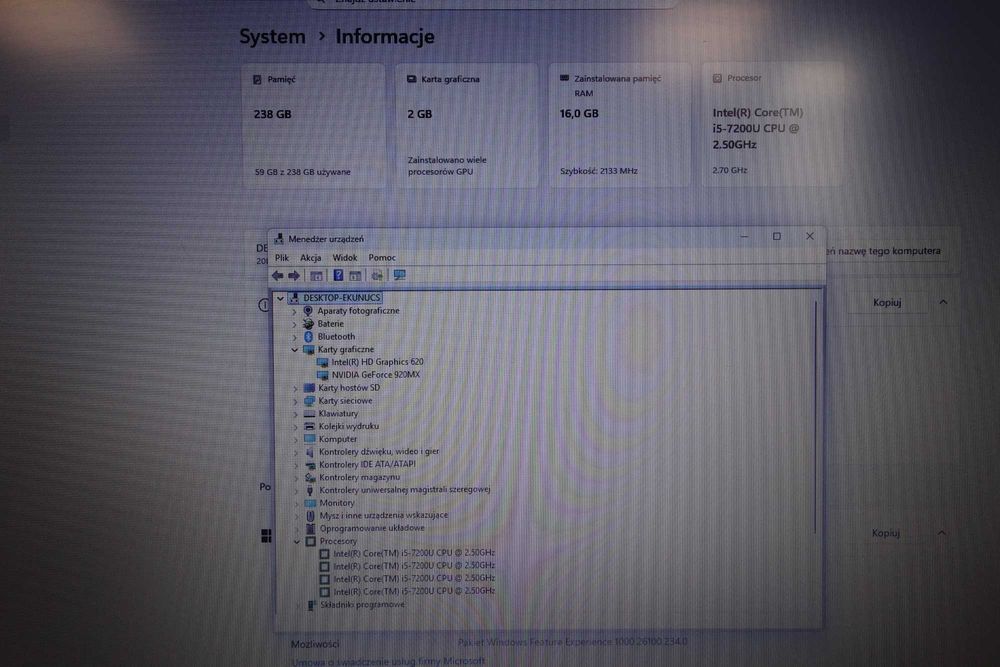Open the Procesor info card
Screen dimensions: 1000x667
click(x=772, y=124)
